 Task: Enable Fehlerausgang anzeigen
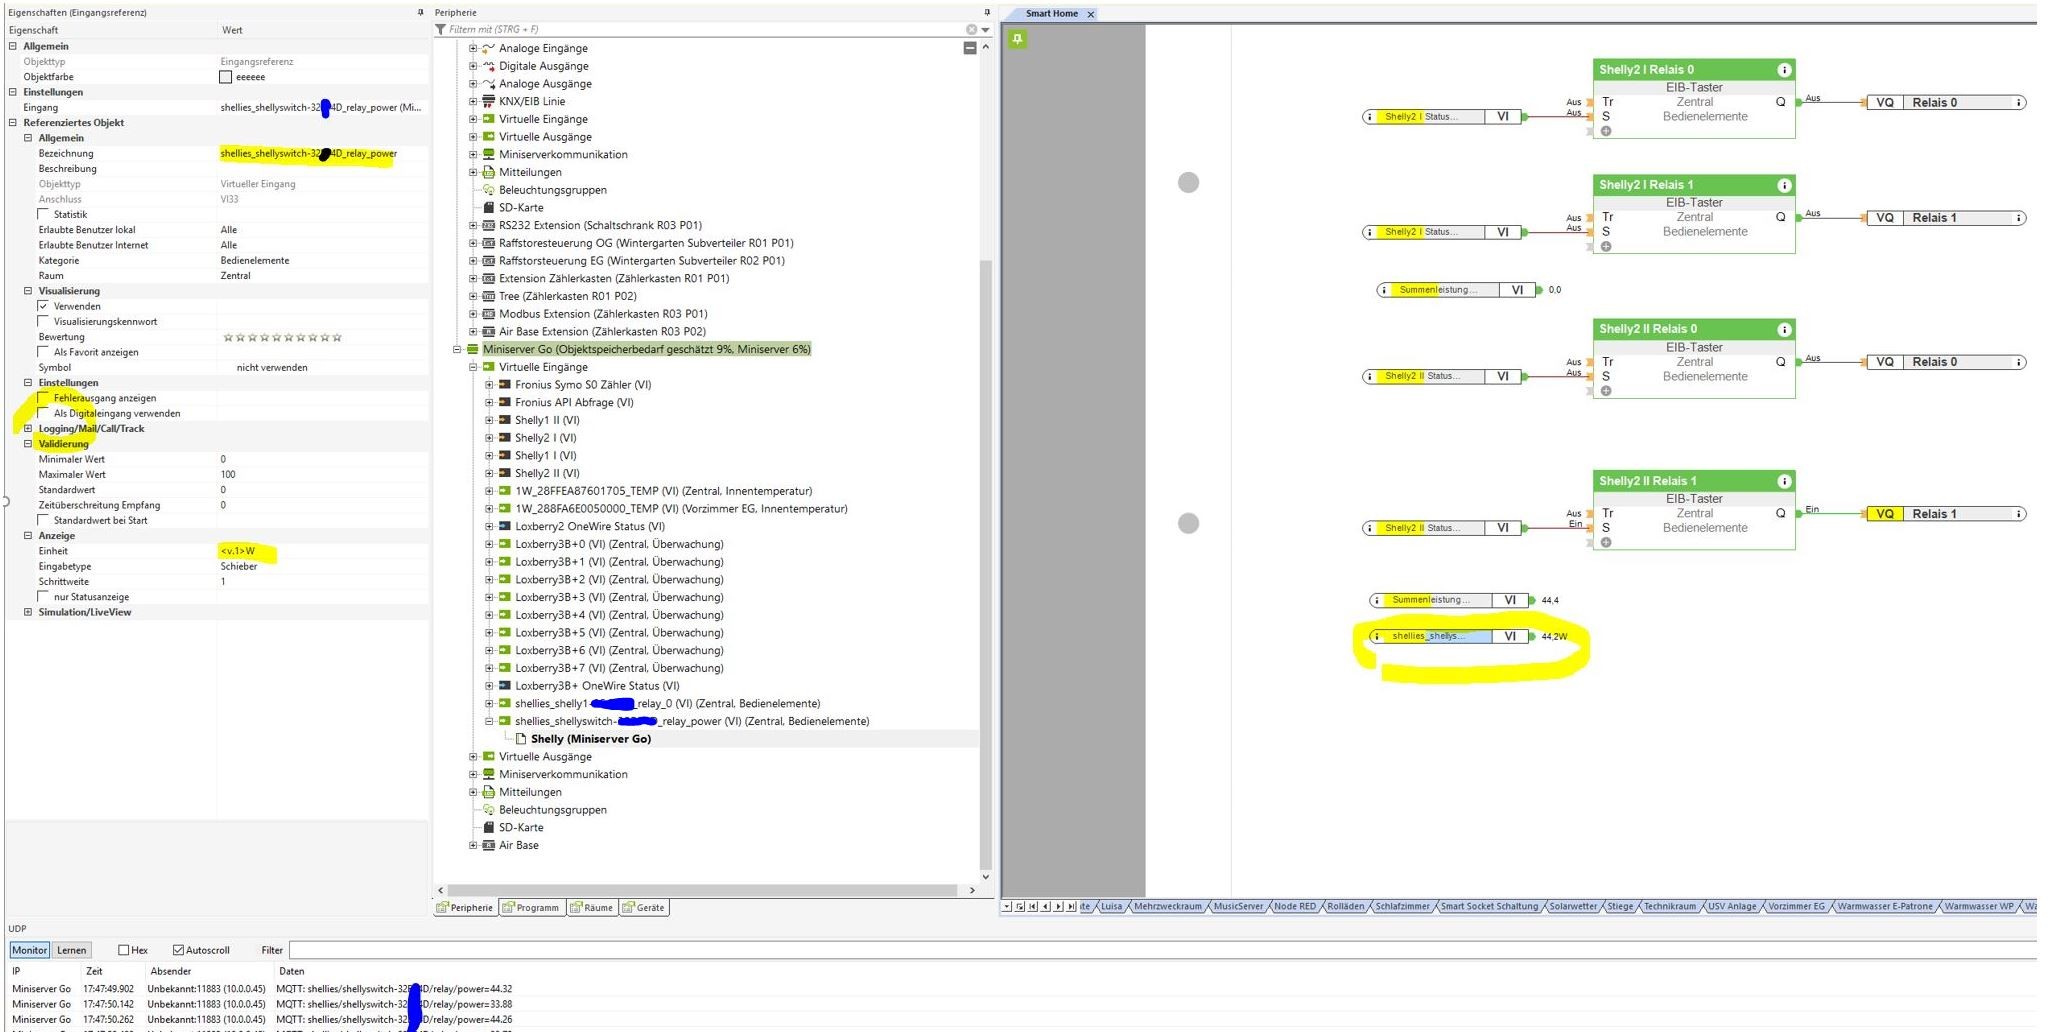coord(43,398)
